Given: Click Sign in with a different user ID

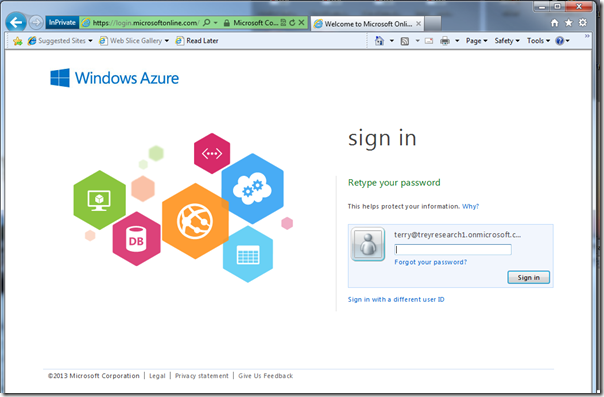Looking at the screenshot, I should 396,299.
